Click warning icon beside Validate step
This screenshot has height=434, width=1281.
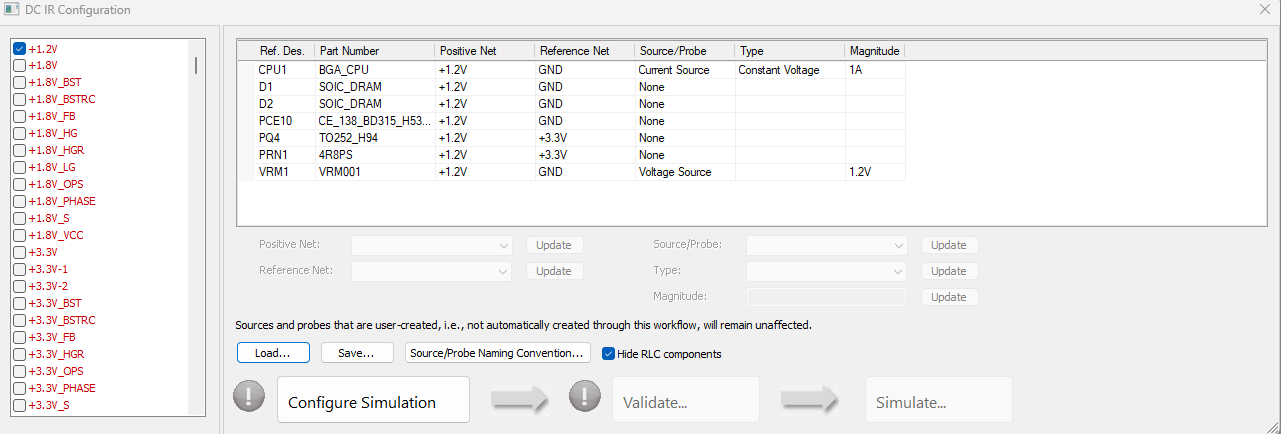[x=584, y=397]
